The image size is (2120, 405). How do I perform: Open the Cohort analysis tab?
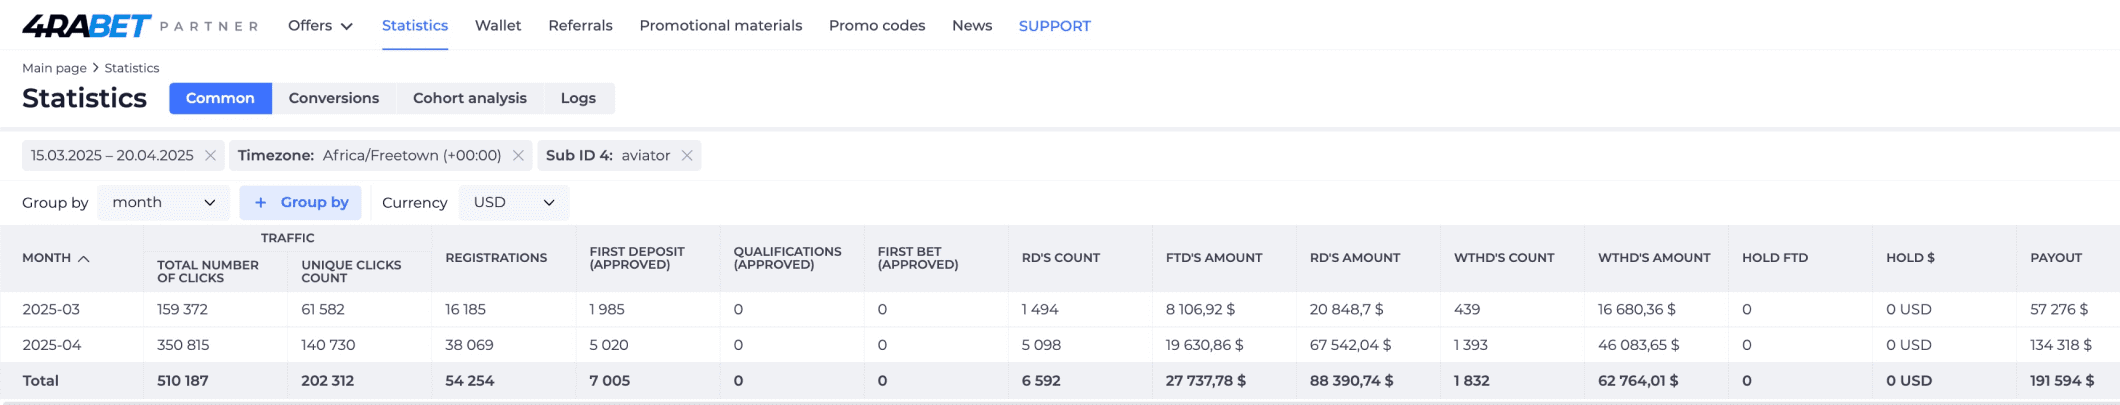click(x=470, y=98)
